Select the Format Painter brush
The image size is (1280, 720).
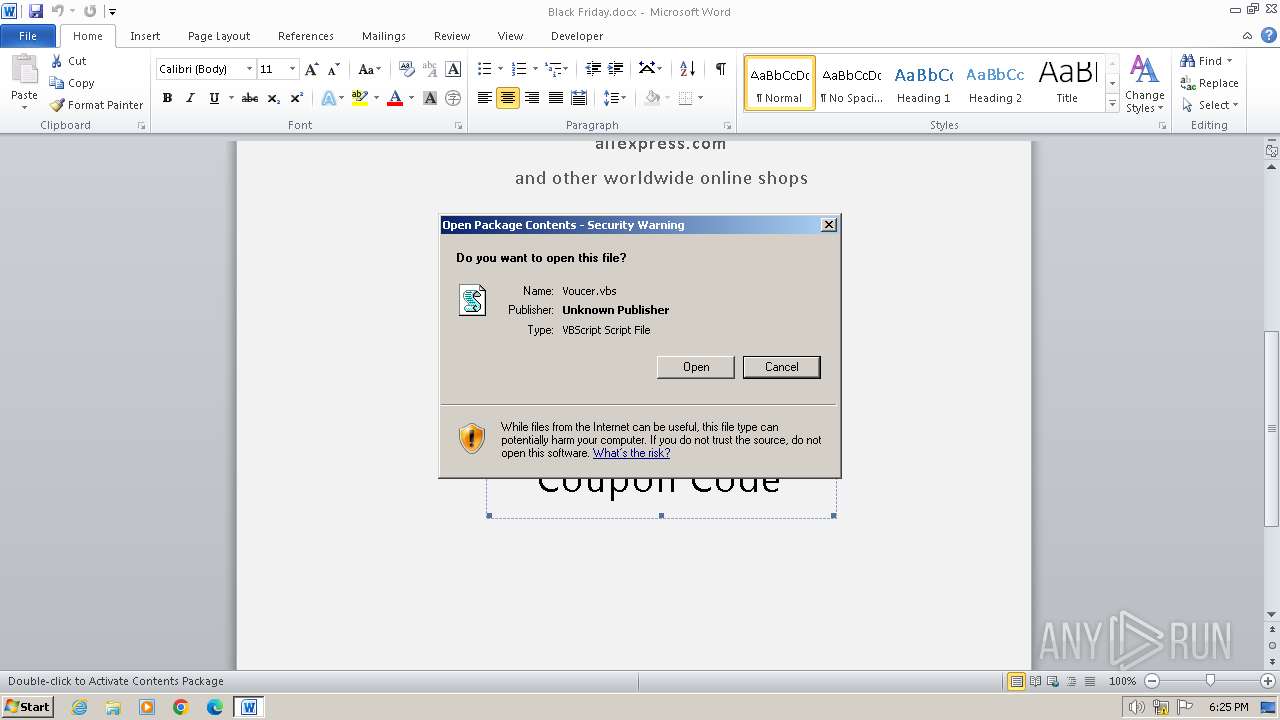pos(57,105)
